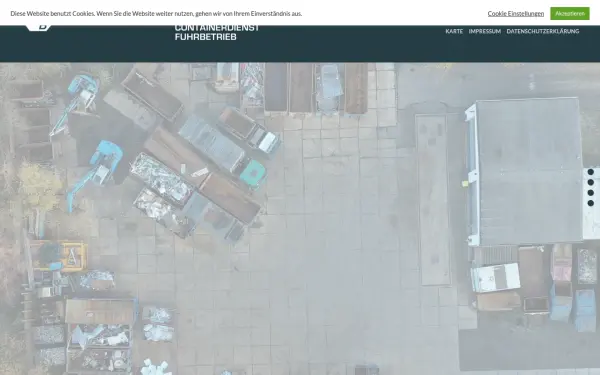This screenshot has width=600, height=375.
Task: Open the KARTE menu item
Action: [454, 31]
